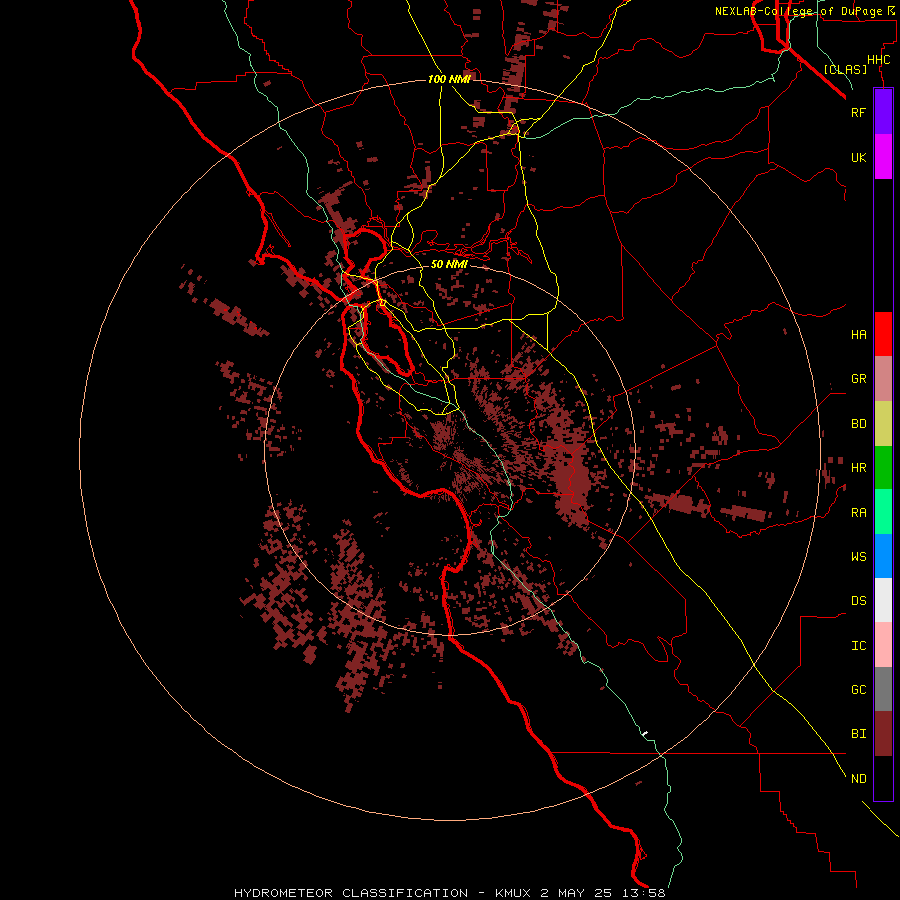The height and width of the screenshot is (900, 900).
Task: Click the HA red legend swatch
Action: point(883,334)
